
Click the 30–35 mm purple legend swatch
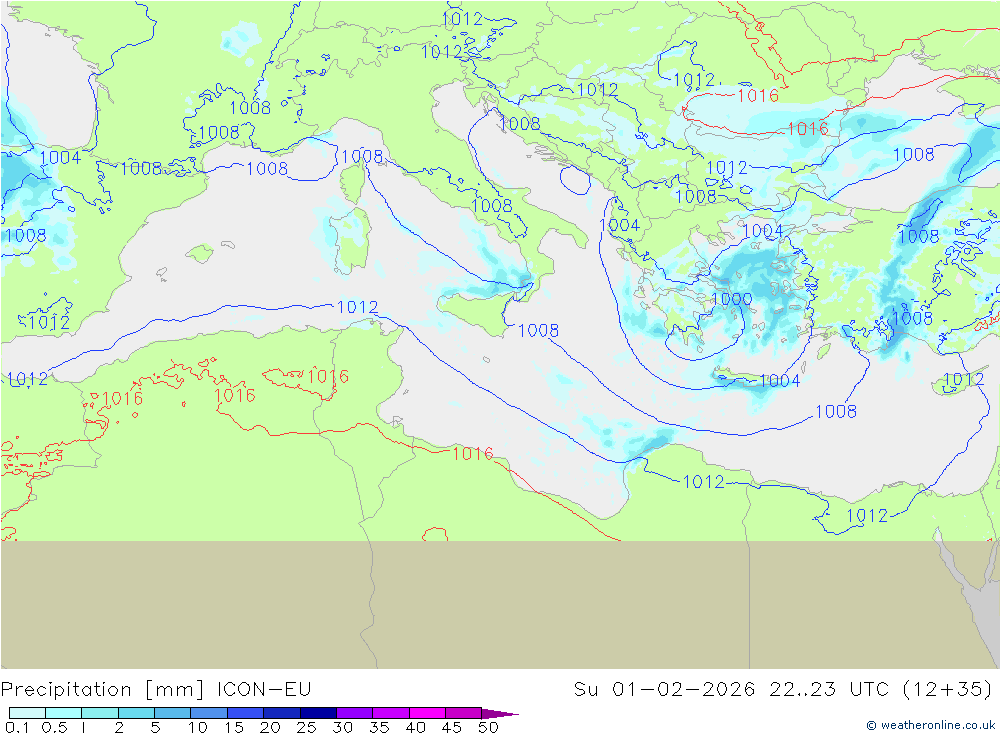tap(355, 713)
